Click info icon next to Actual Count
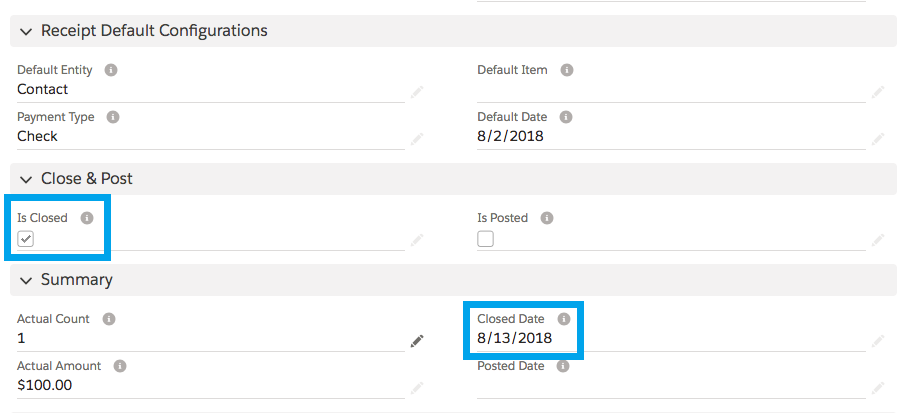903x413 pixels. point(109,319)
